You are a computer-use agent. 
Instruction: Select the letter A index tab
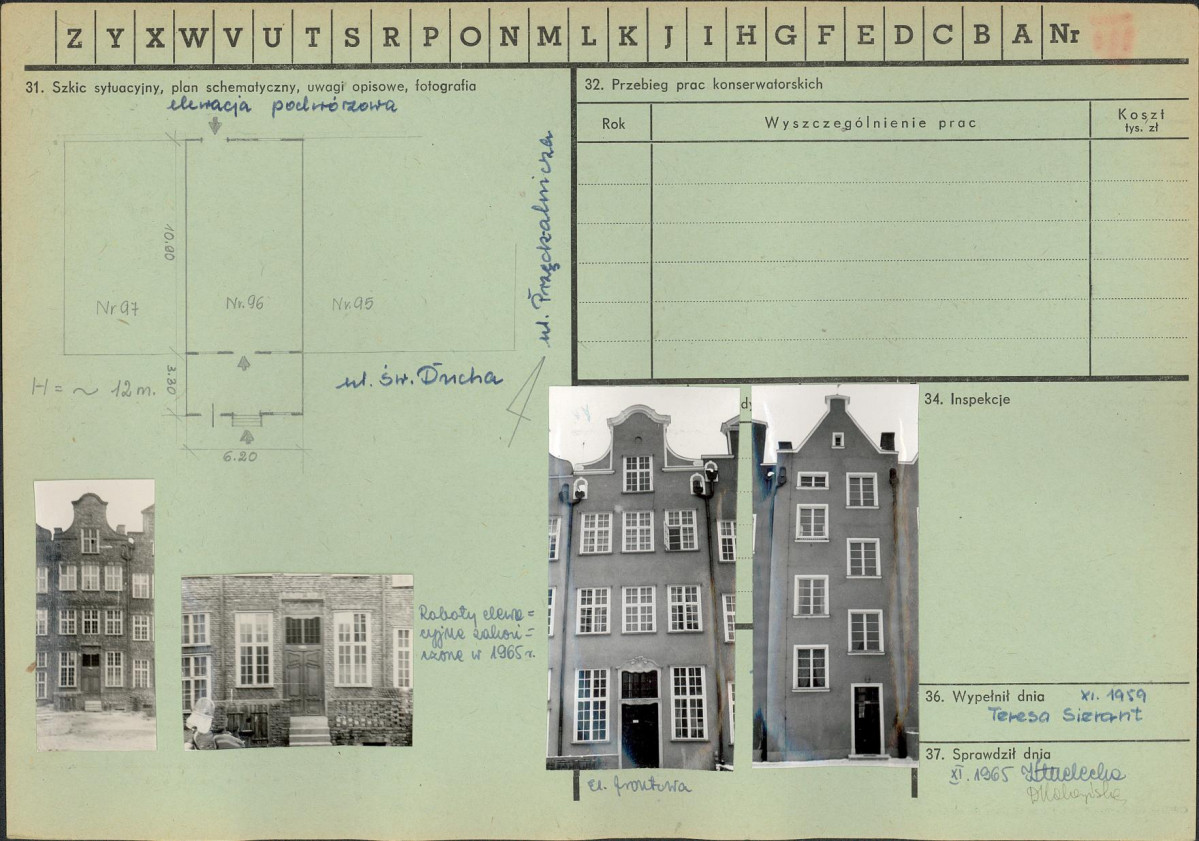(1021, 37)
